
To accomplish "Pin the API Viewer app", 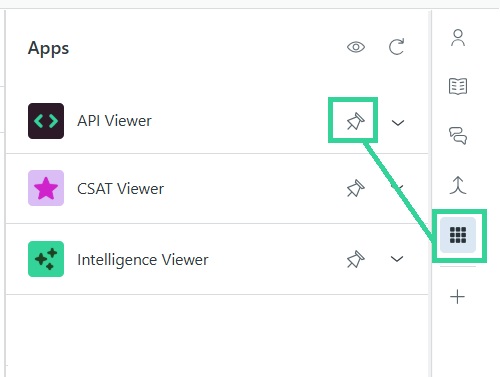I will tap(355, 121).
